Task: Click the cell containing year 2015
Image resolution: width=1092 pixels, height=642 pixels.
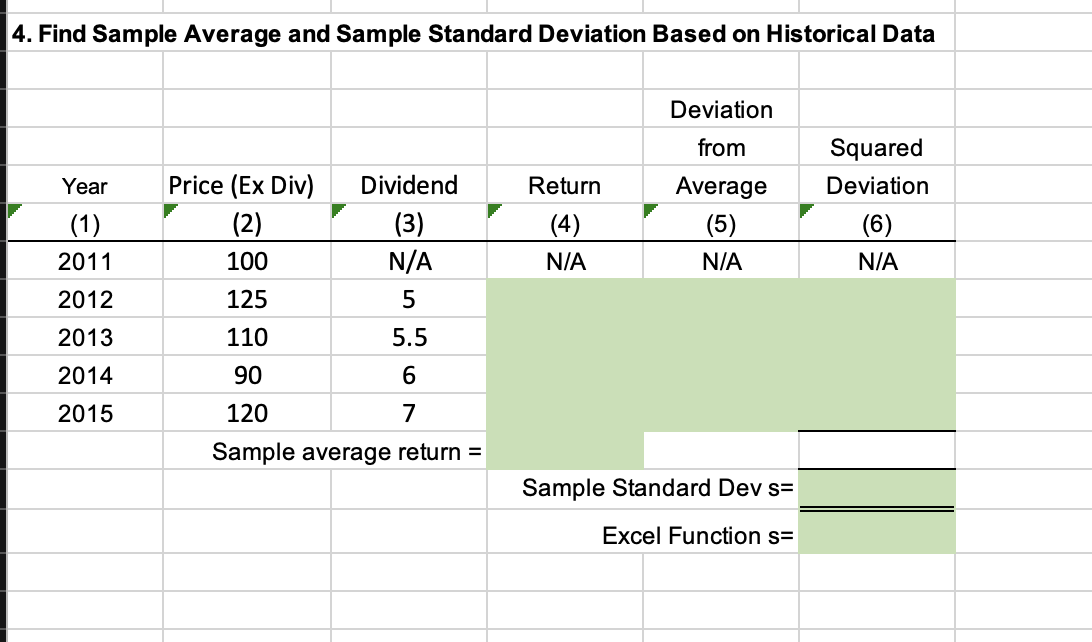Action: [x=87, y=413]
